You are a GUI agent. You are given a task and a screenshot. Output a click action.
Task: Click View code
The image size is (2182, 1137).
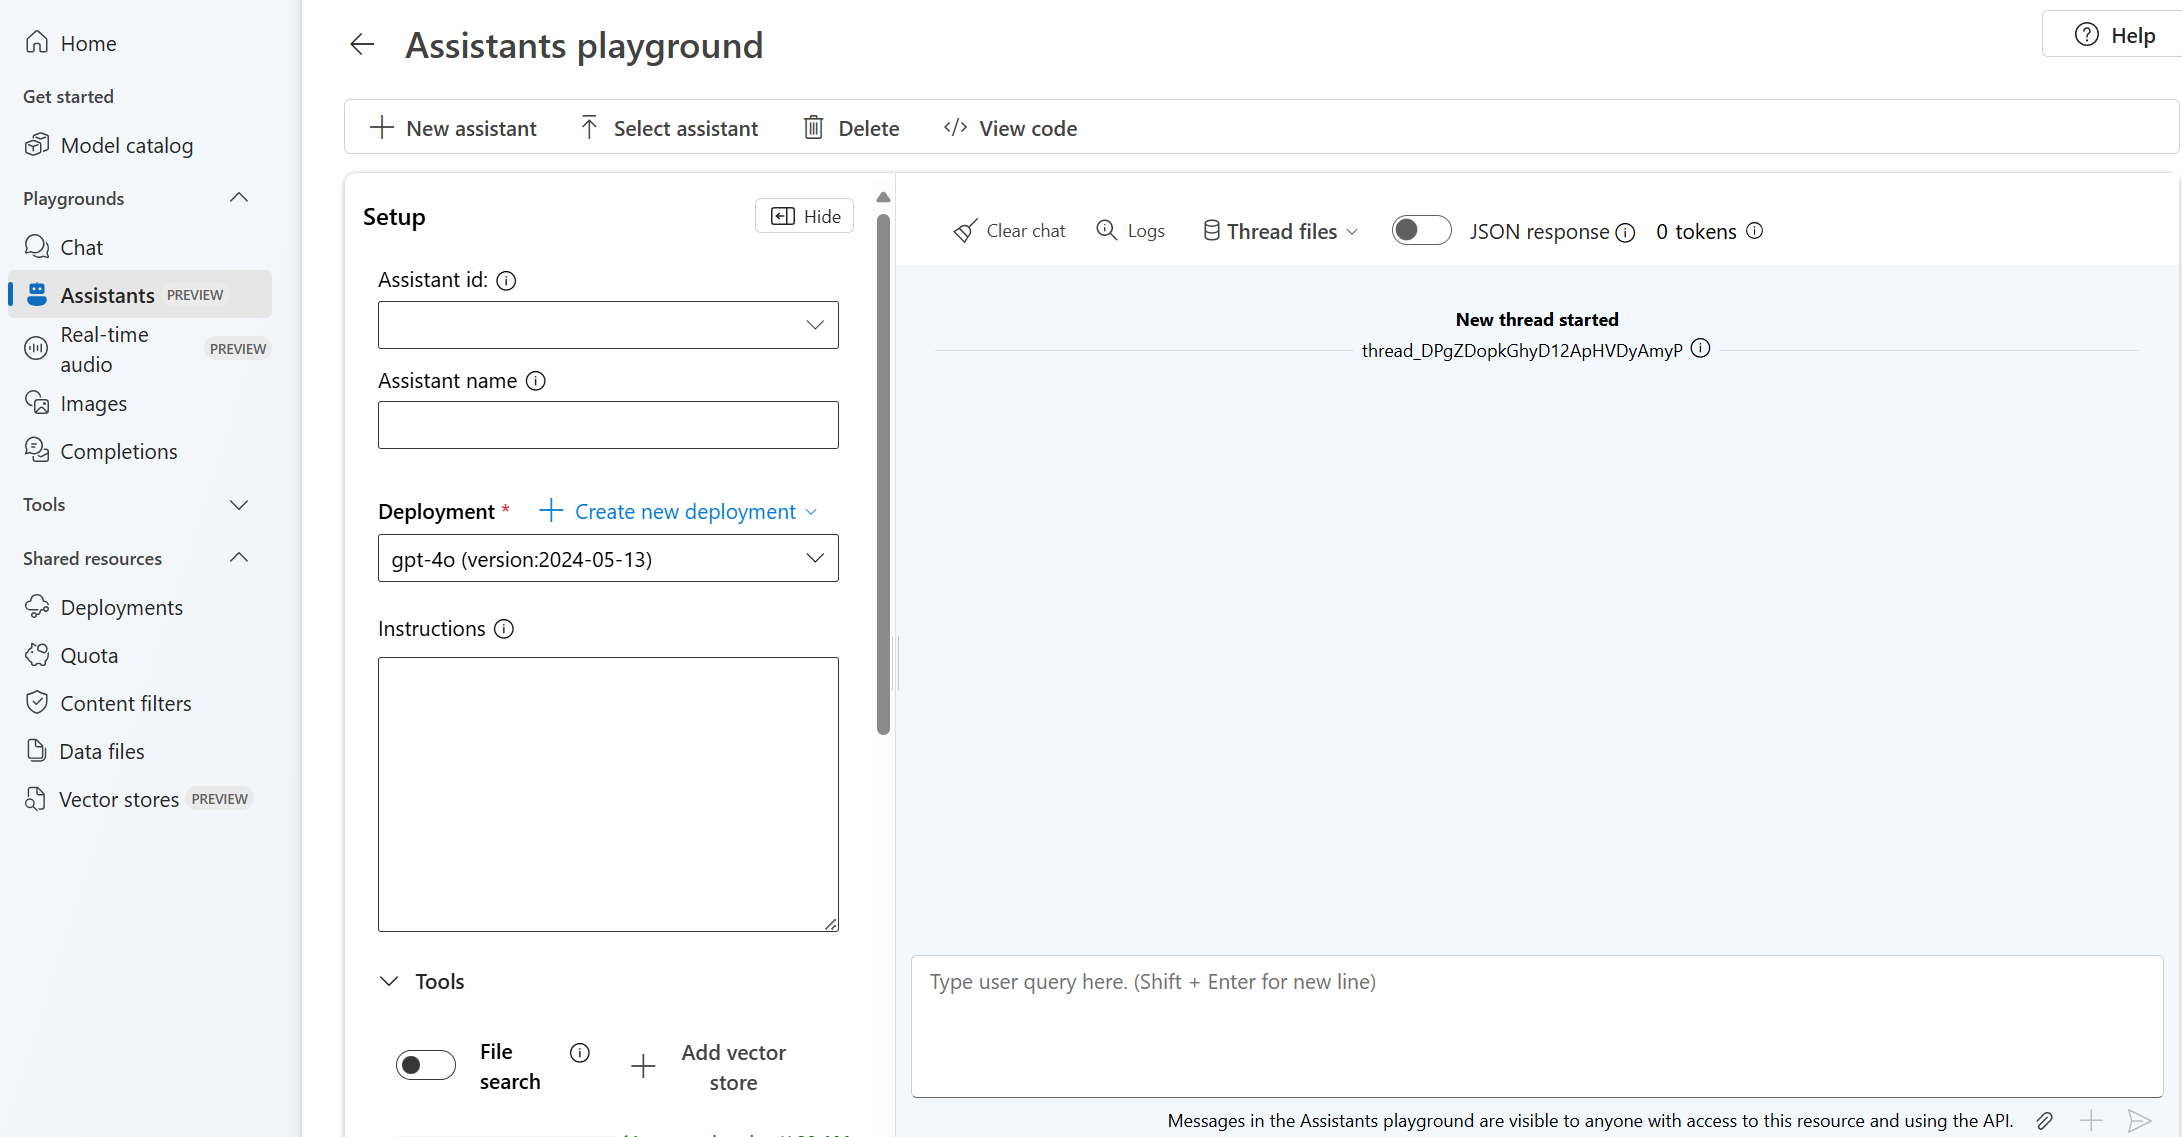[1010, 128]
